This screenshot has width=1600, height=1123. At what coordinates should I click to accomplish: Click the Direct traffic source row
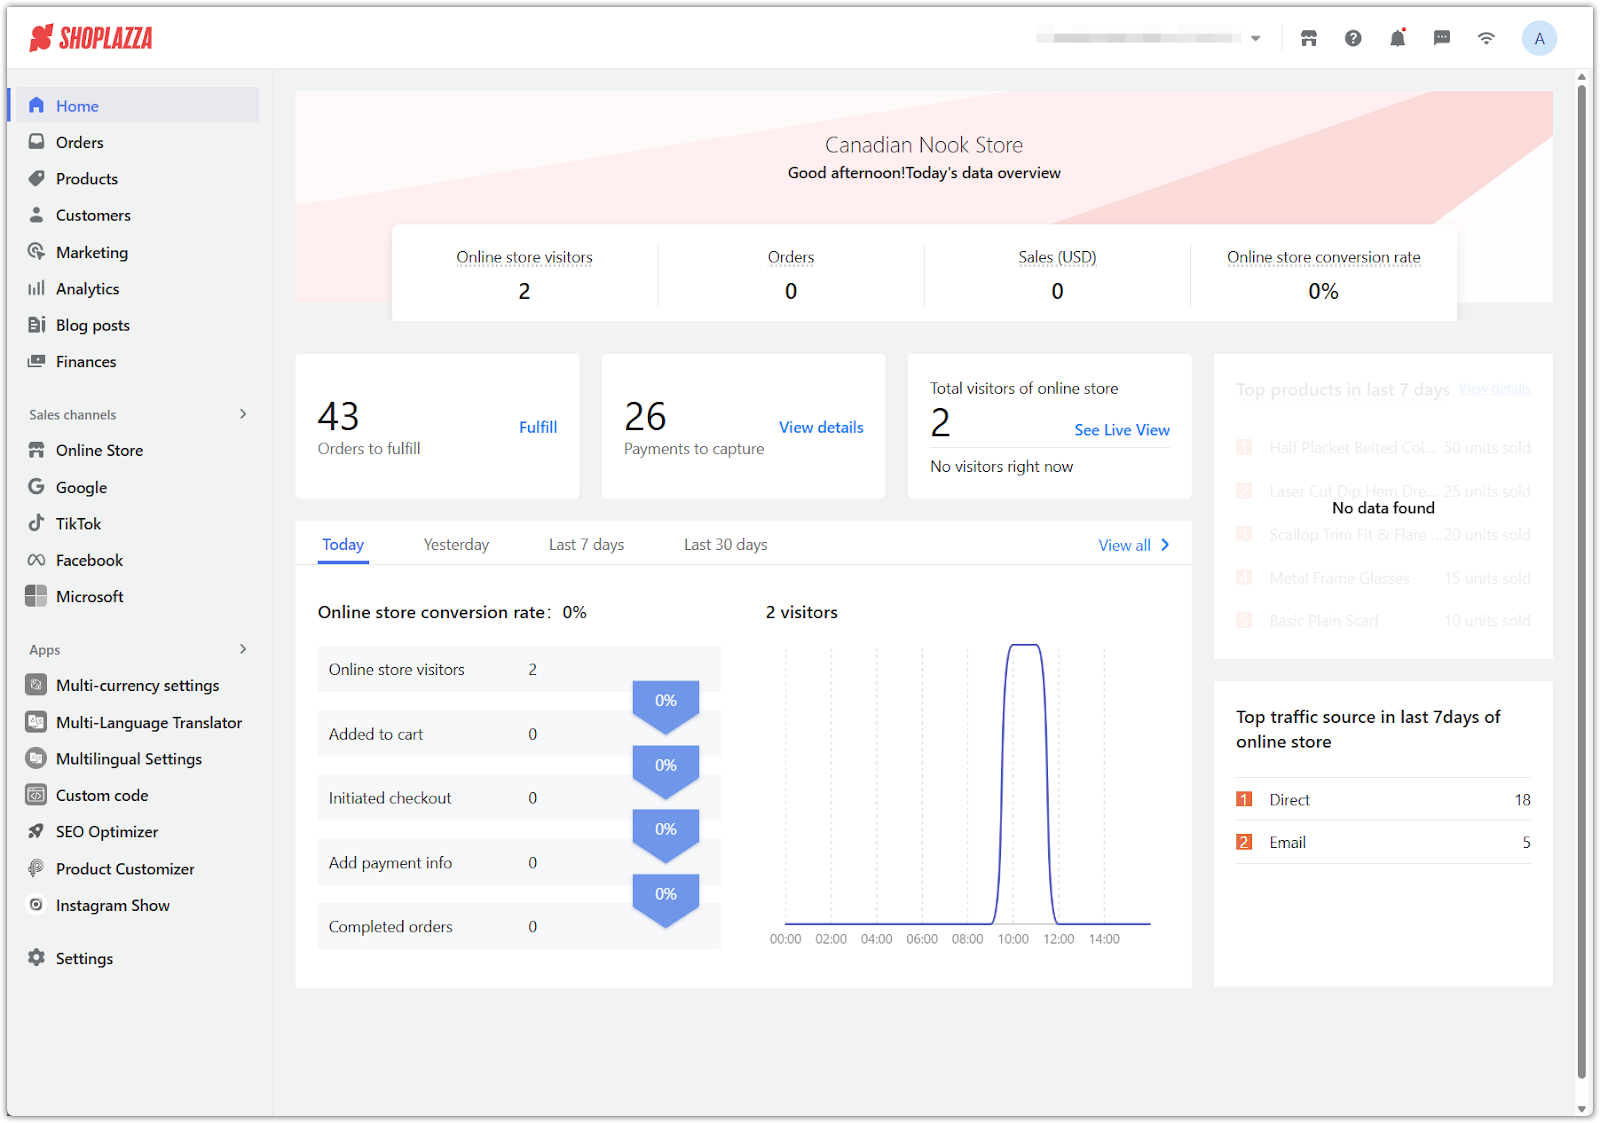coord(1383,799)
